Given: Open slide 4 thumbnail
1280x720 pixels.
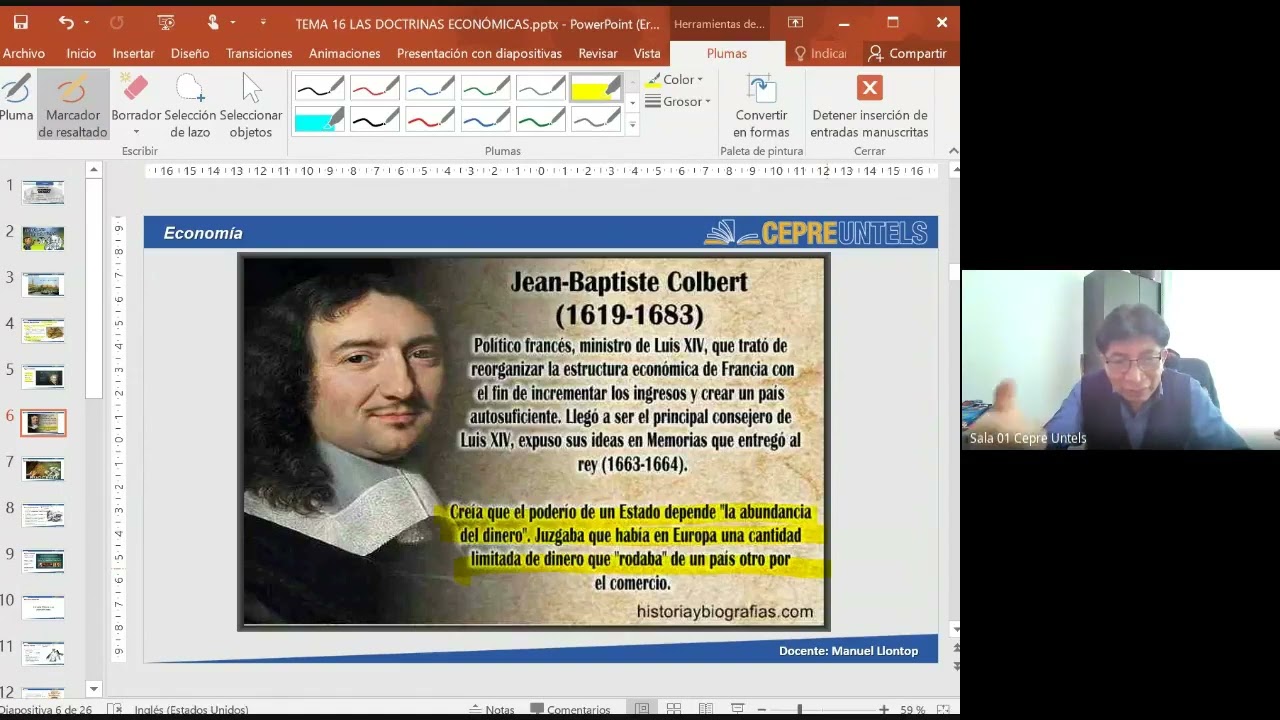Looking at the screenshot, I should pyautogui.click(x=43, y=330).
